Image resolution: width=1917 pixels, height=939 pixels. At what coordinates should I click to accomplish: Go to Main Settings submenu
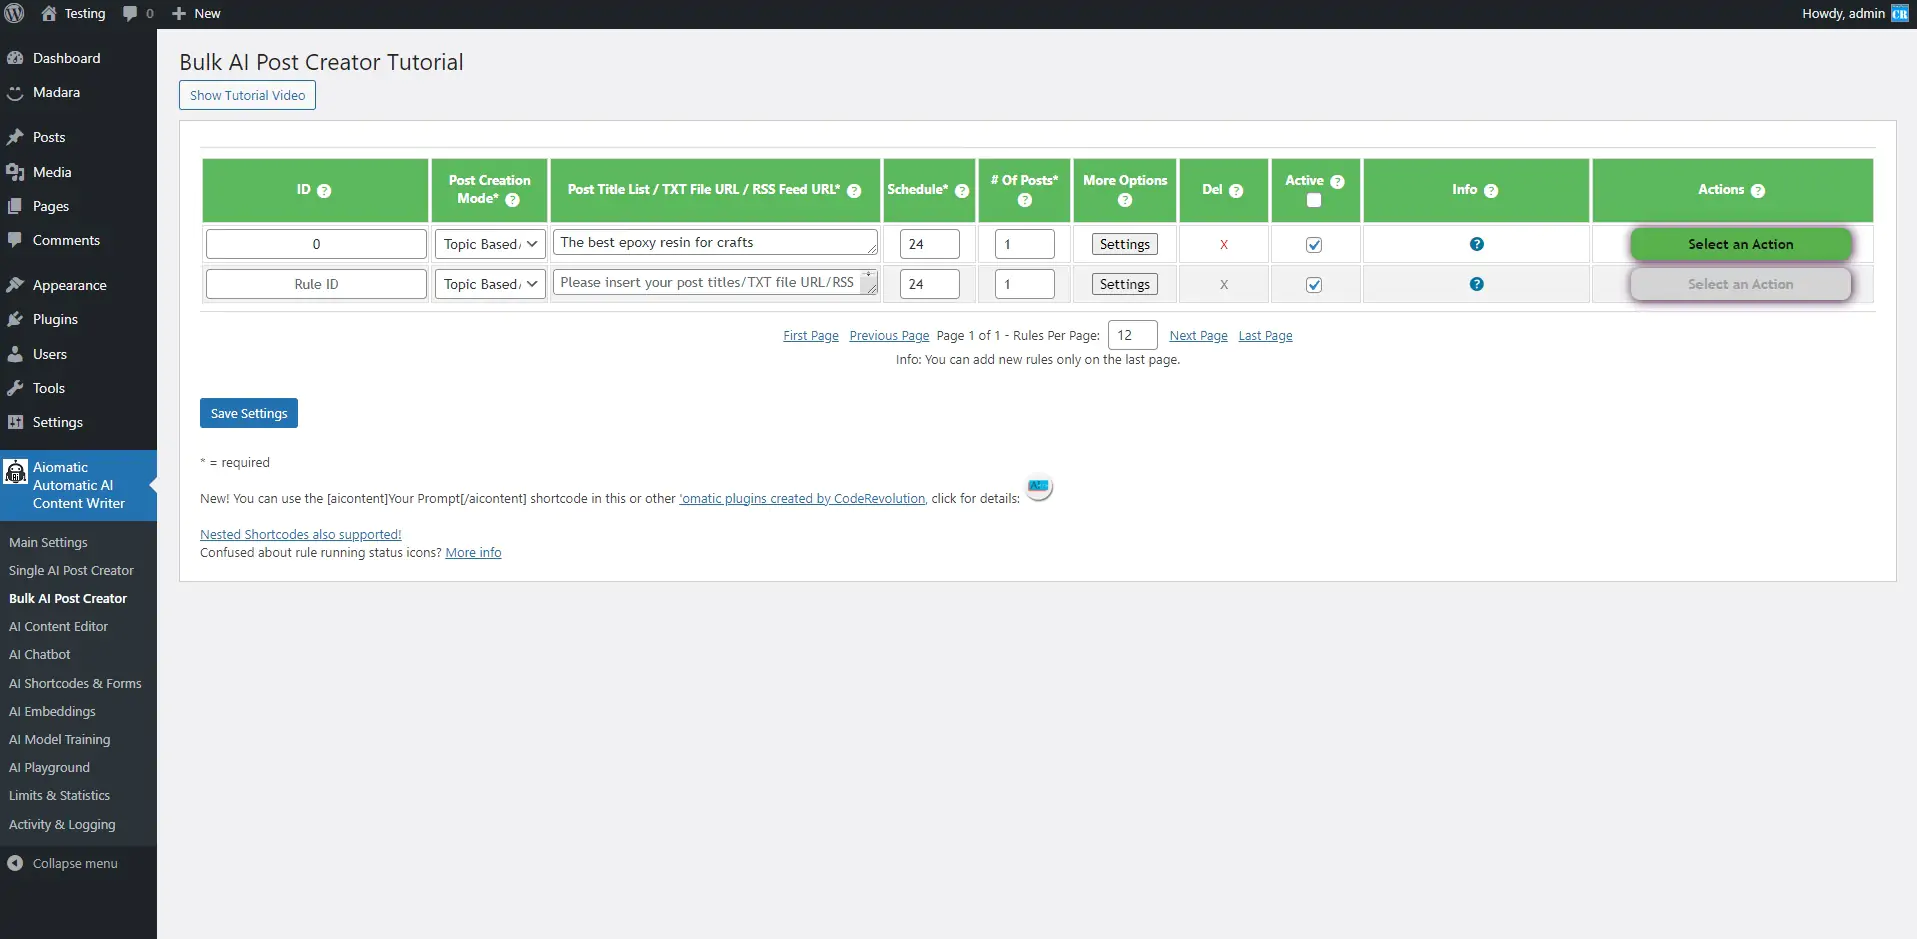[x=48, y=542]
